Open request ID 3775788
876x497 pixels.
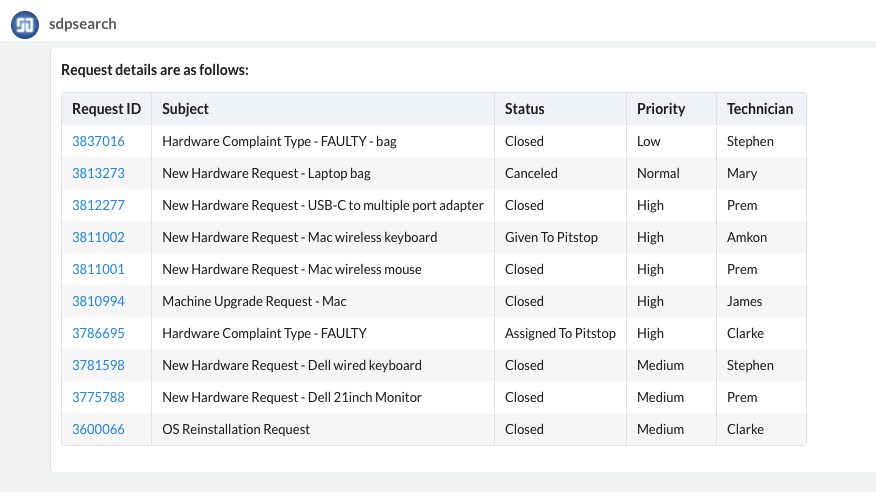(x=98, y=397)
